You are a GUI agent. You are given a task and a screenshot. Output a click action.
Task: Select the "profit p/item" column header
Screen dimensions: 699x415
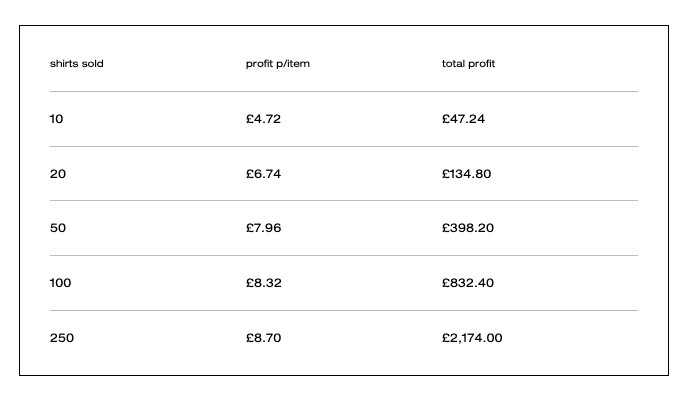click(x=277, y=64)
